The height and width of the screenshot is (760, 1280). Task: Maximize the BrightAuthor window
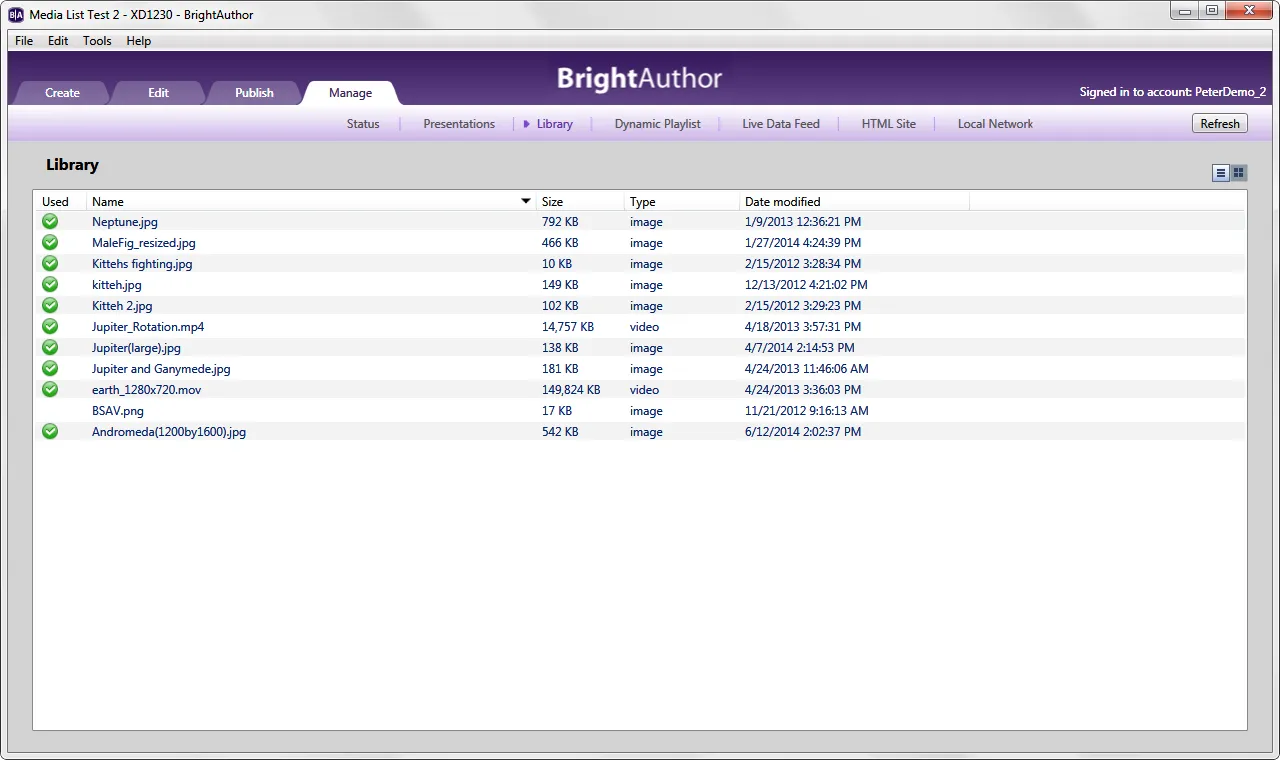1212,10
